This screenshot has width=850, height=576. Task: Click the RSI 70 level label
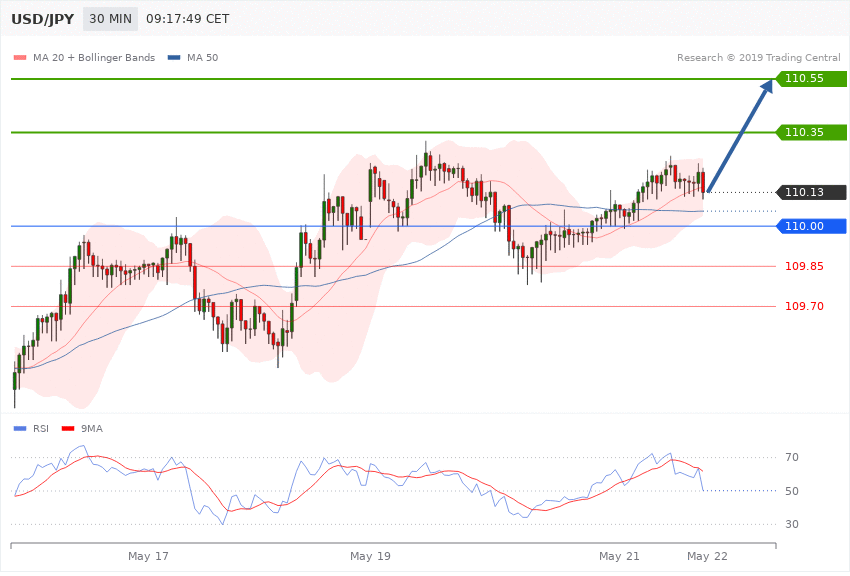point(791,457)
